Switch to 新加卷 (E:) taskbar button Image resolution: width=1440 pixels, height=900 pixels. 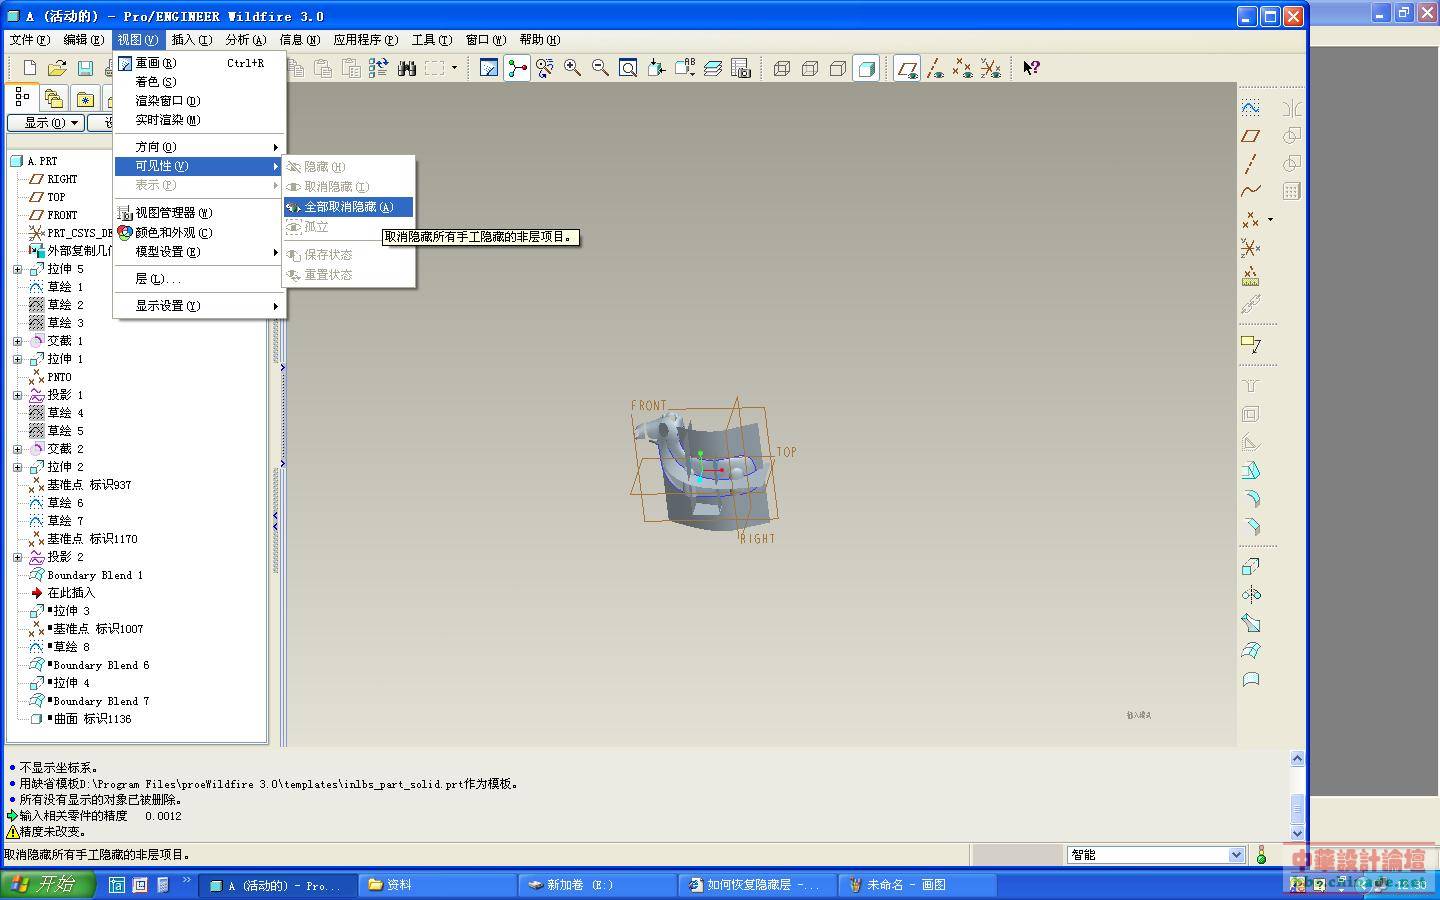[x=597, y=885]
